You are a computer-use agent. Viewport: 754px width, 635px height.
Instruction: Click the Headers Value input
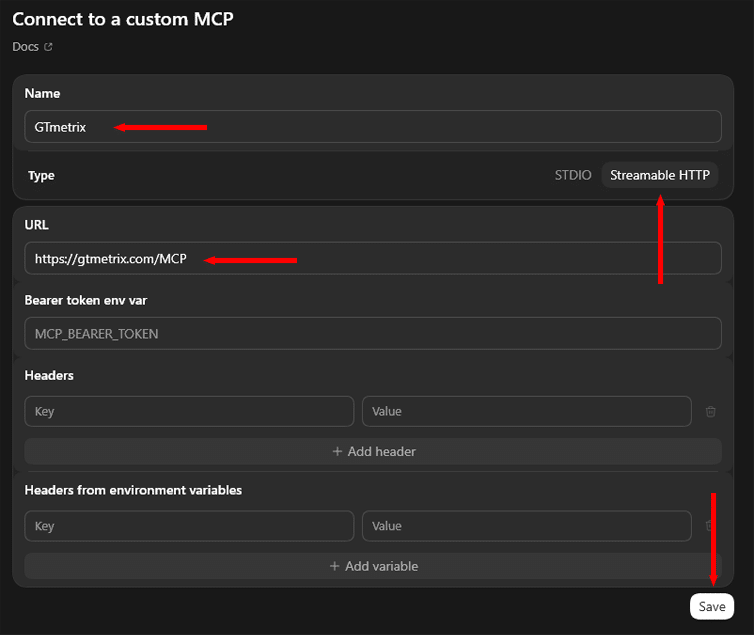527,411
